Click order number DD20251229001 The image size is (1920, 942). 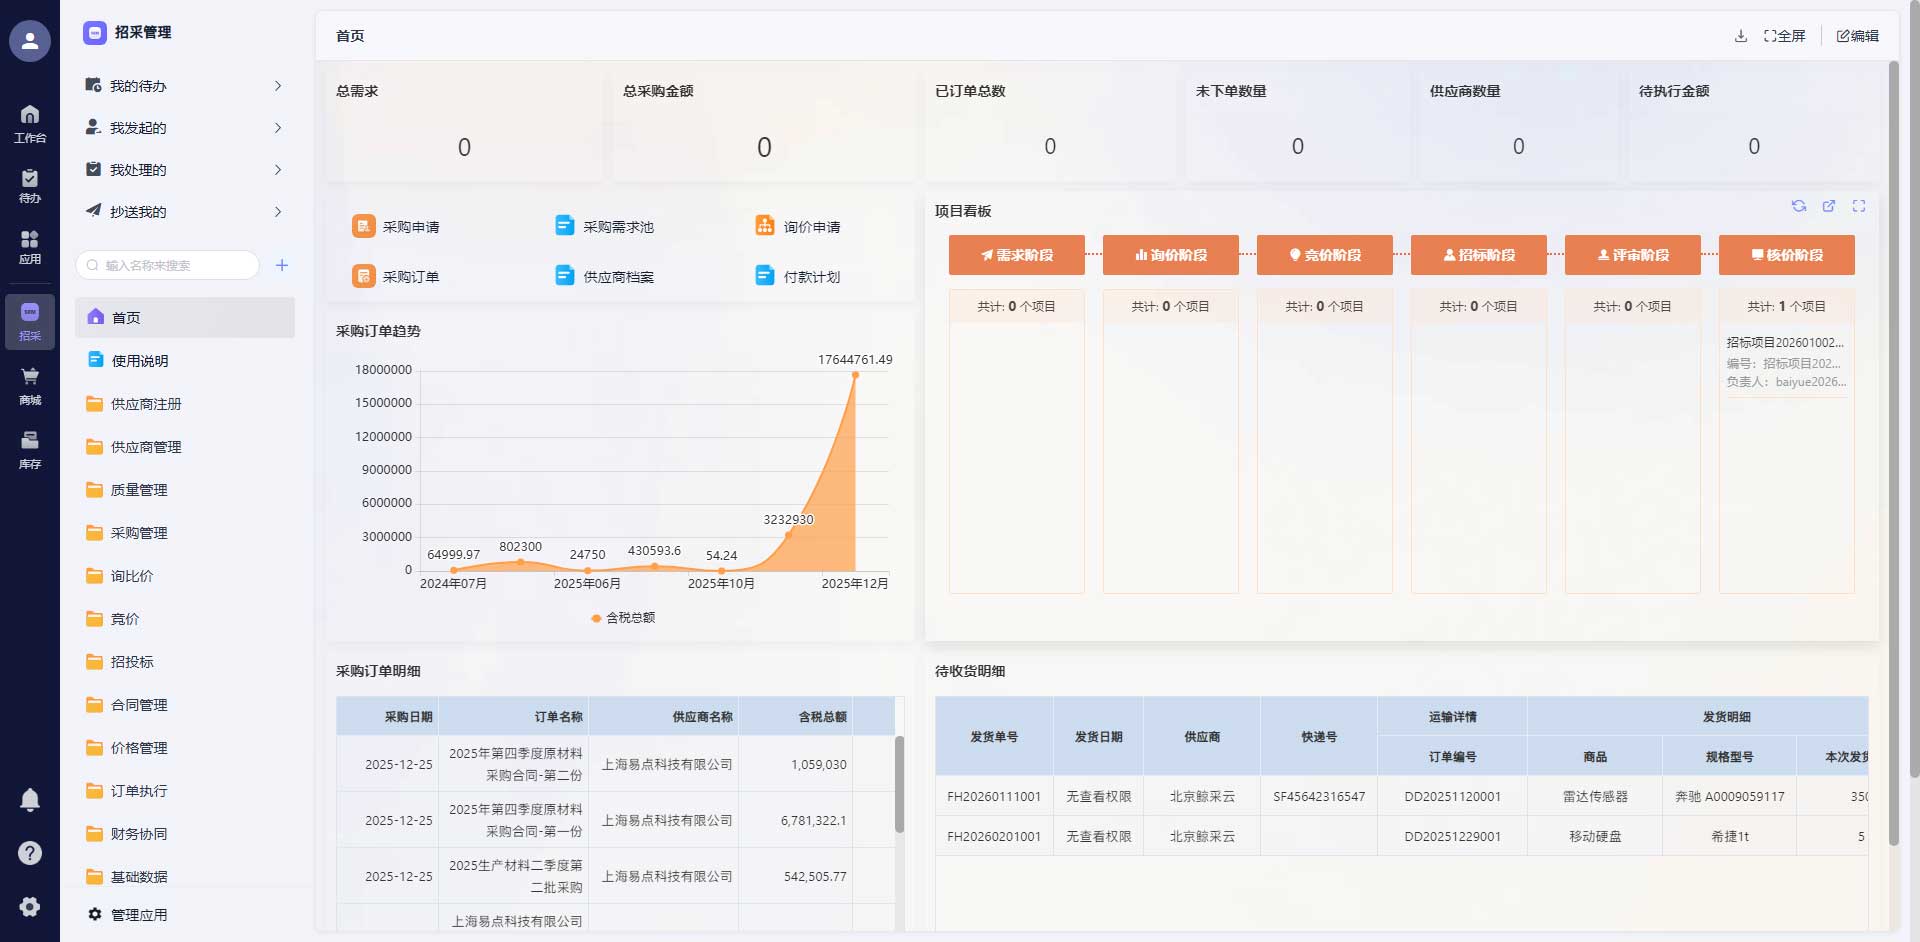[x=1452, y=837]
